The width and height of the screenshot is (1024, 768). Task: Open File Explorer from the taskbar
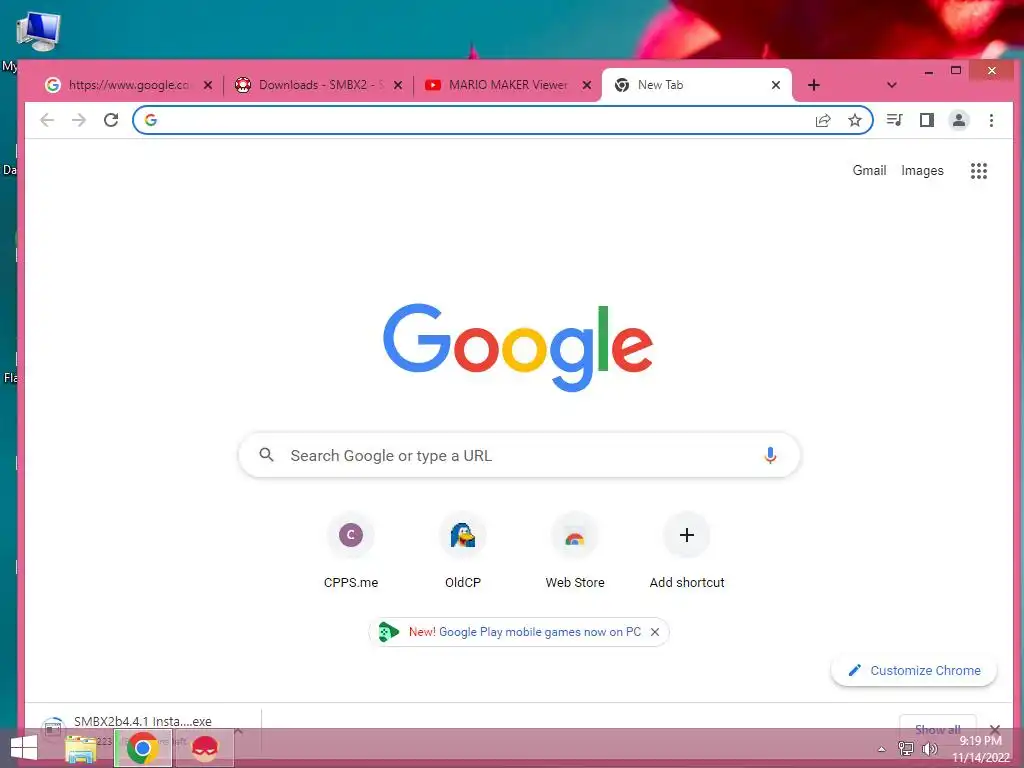pos(81,748)
